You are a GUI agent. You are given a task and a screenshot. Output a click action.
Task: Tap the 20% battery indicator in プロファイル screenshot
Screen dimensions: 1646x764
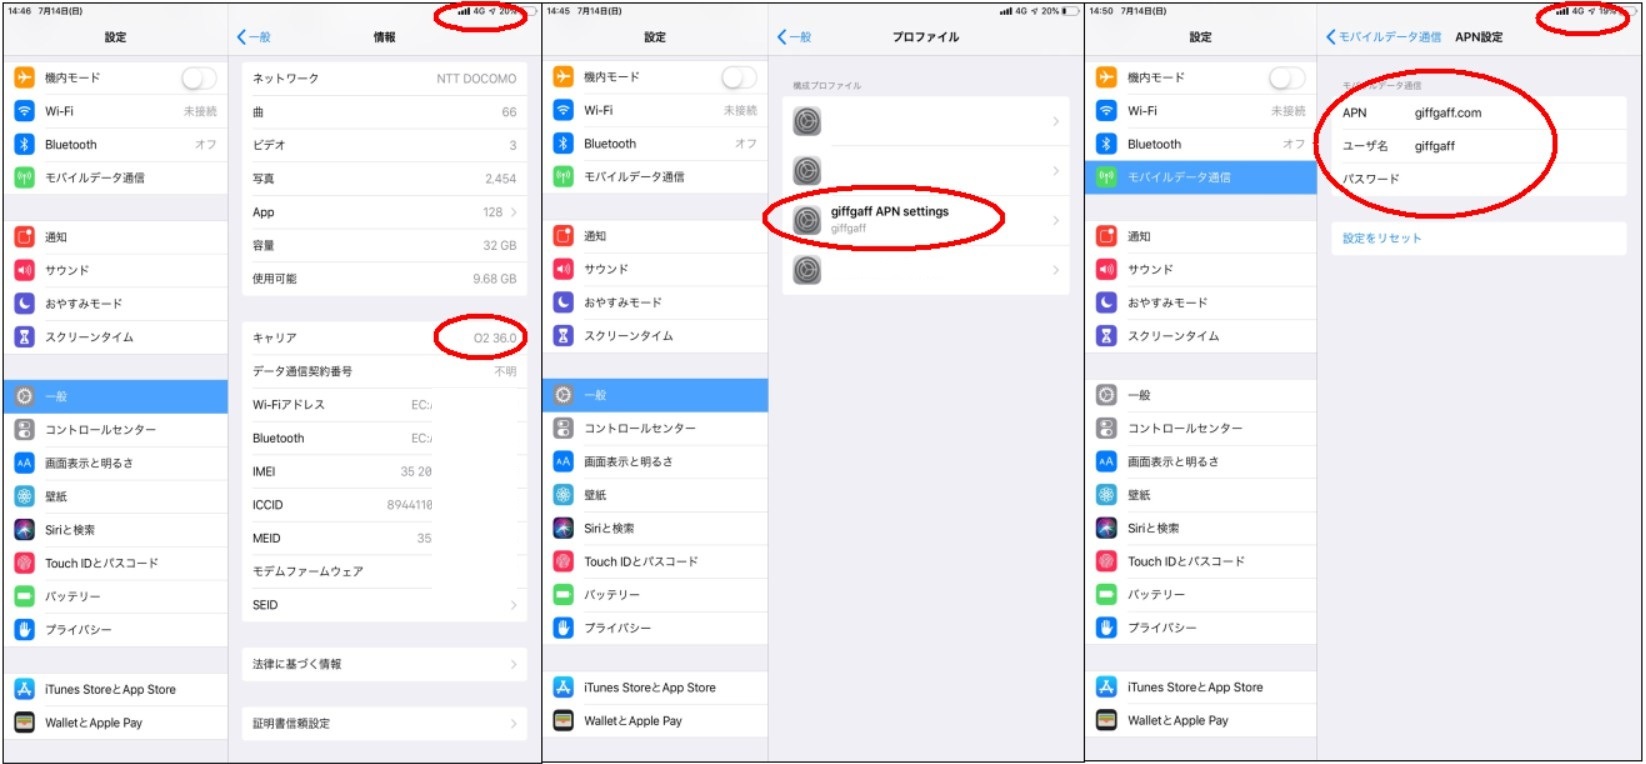[x=1060, y=11]
